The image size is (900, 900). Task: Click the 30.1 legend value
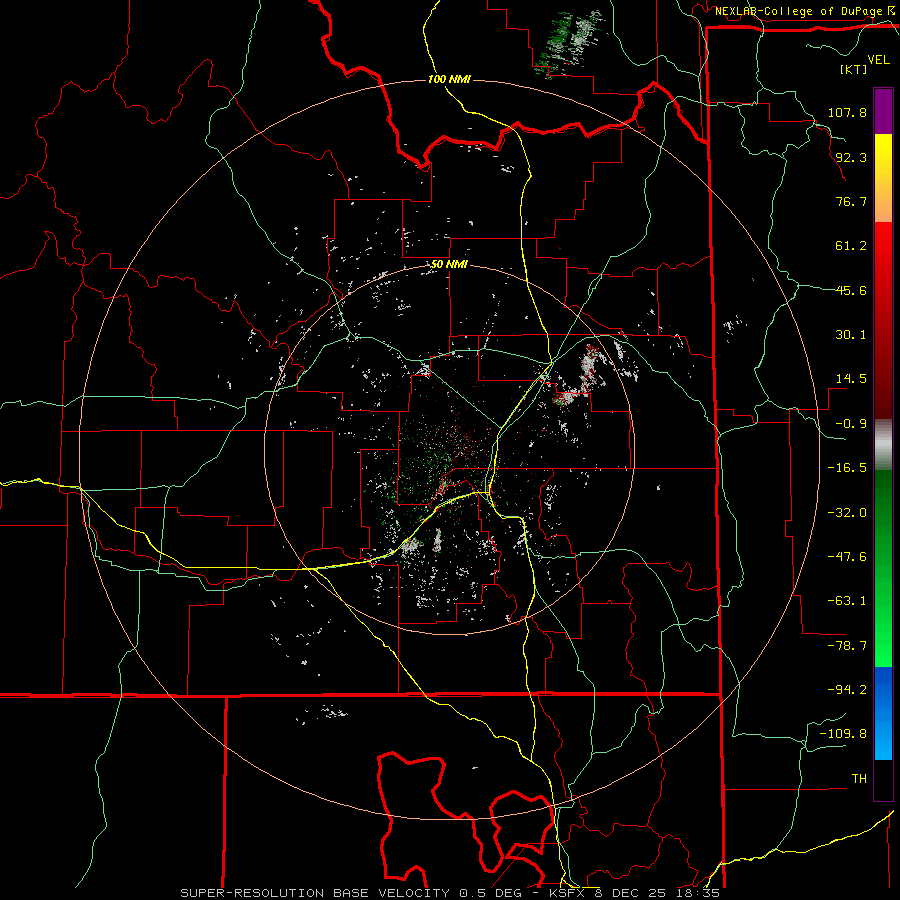click(851, 335)
